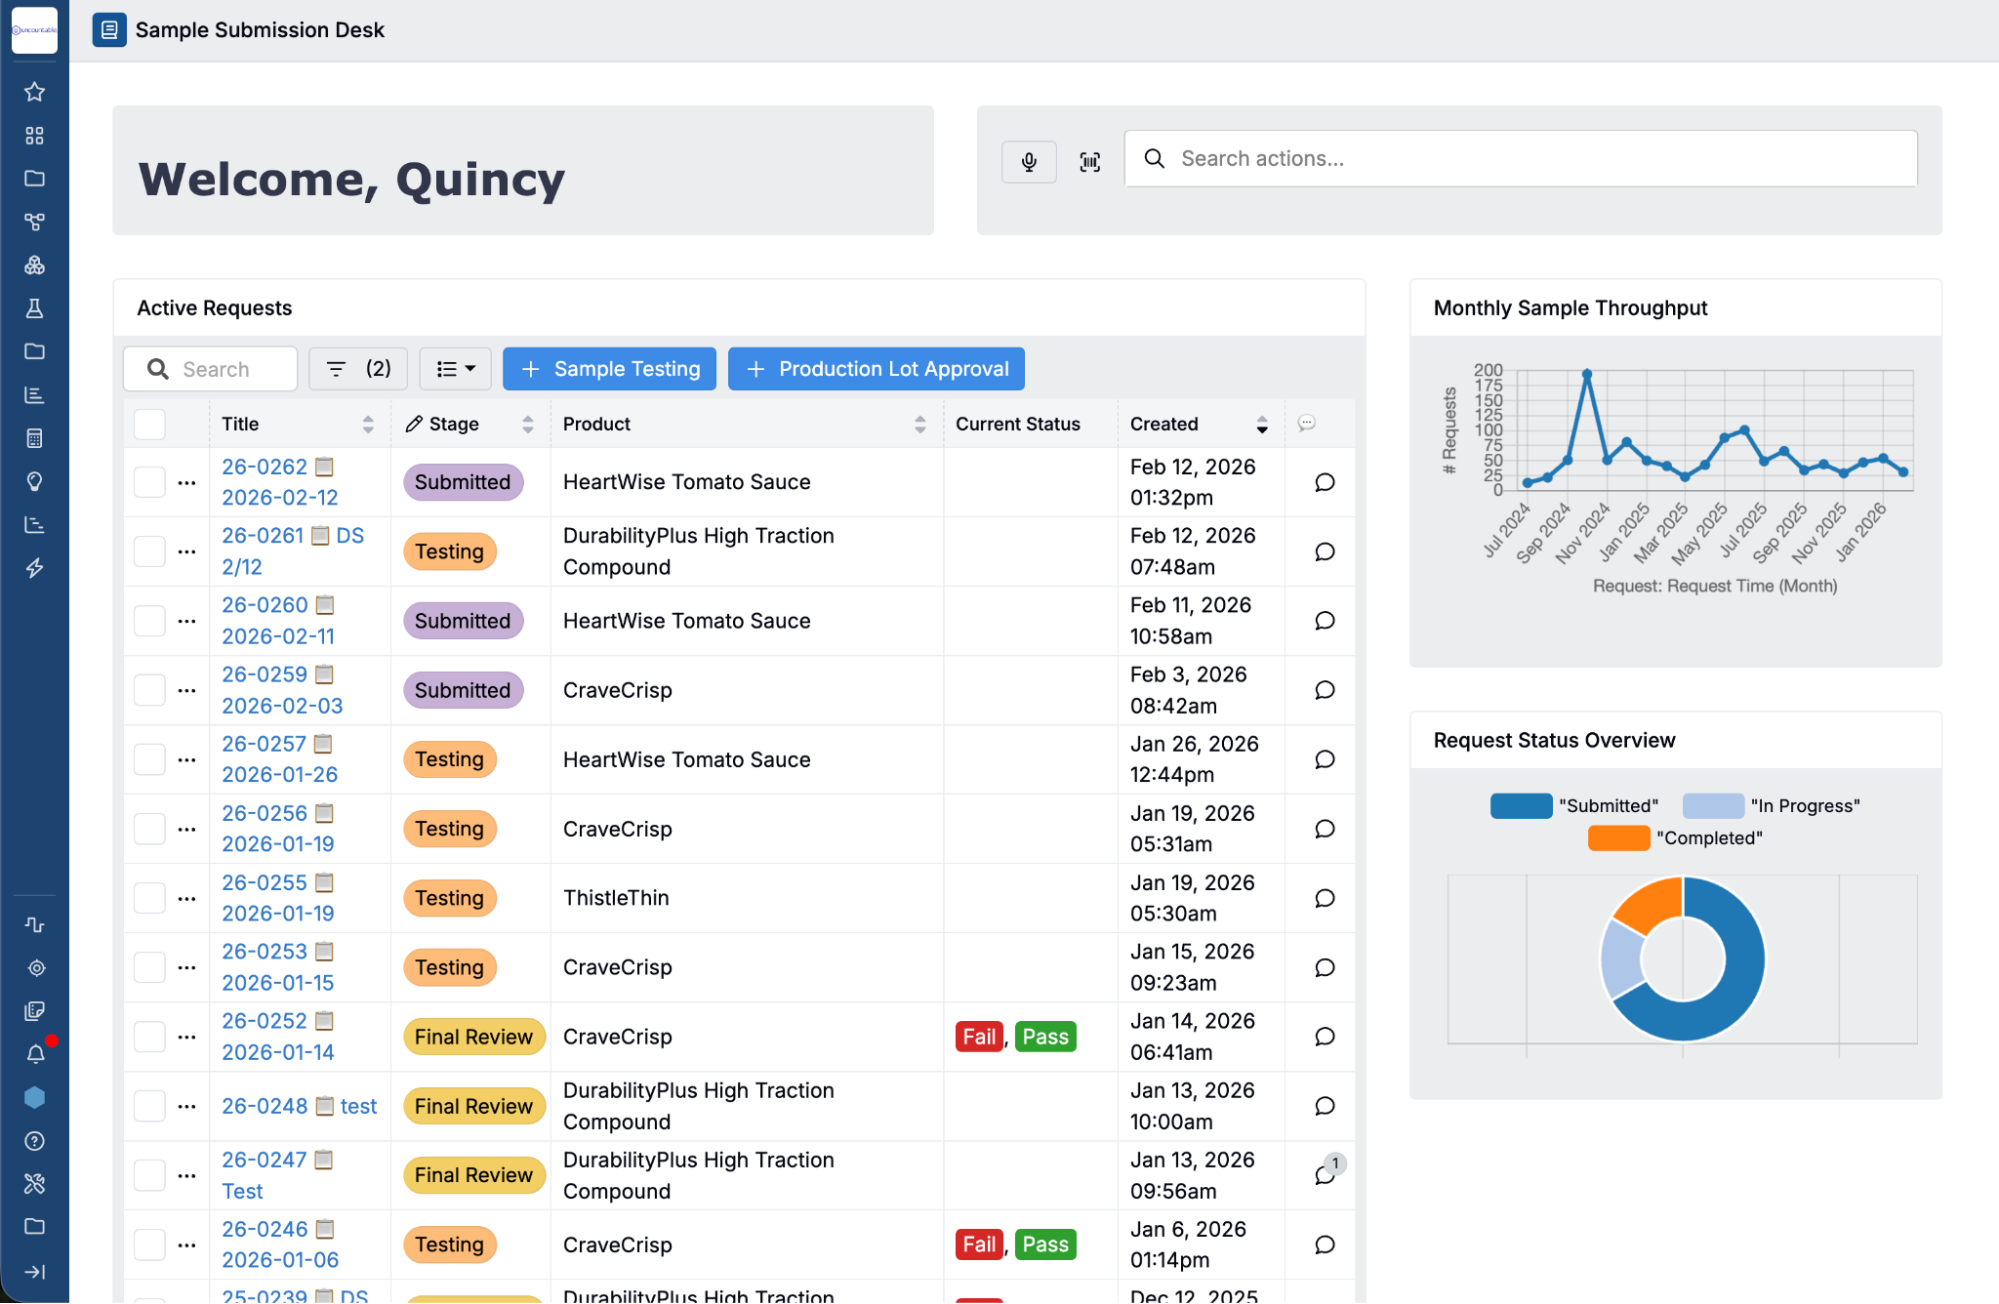Image resolution: width=1999 pixels, height=1304 pixels.
Task: Toggle the orange Completed legend swatch
Action: 1618,838
